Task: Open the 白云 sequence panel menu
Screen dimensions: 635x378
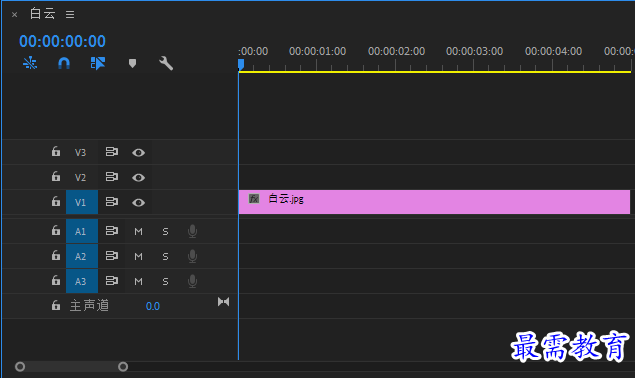Action: tap(70, 15)
